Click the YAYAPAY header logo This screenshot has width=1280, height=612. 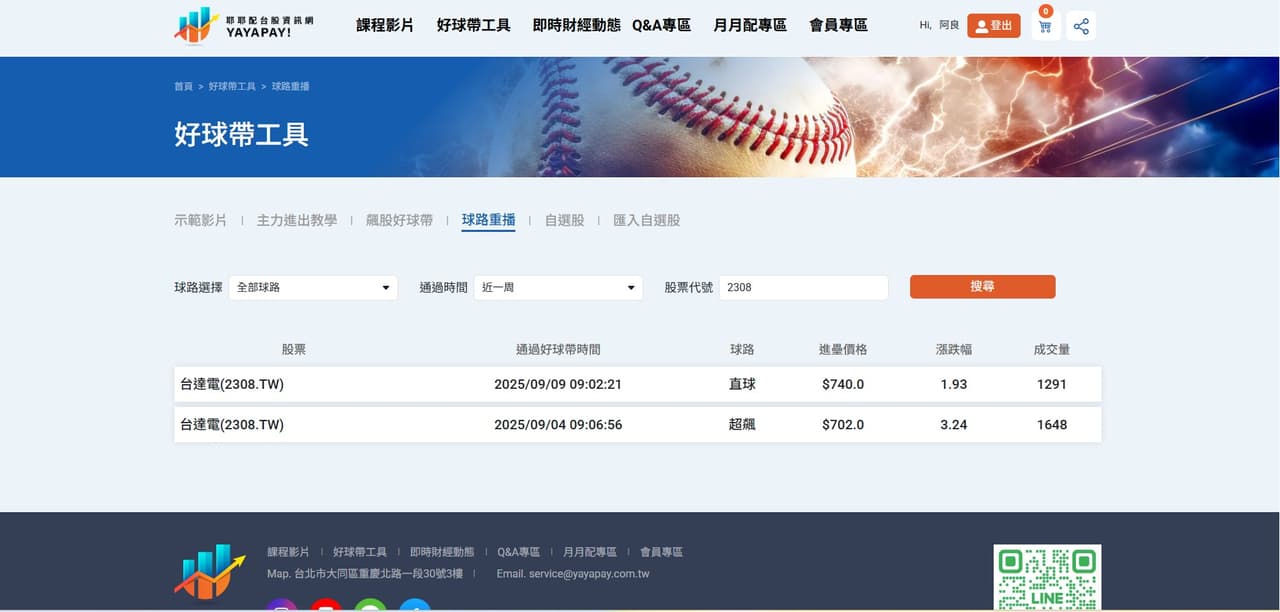244,25
